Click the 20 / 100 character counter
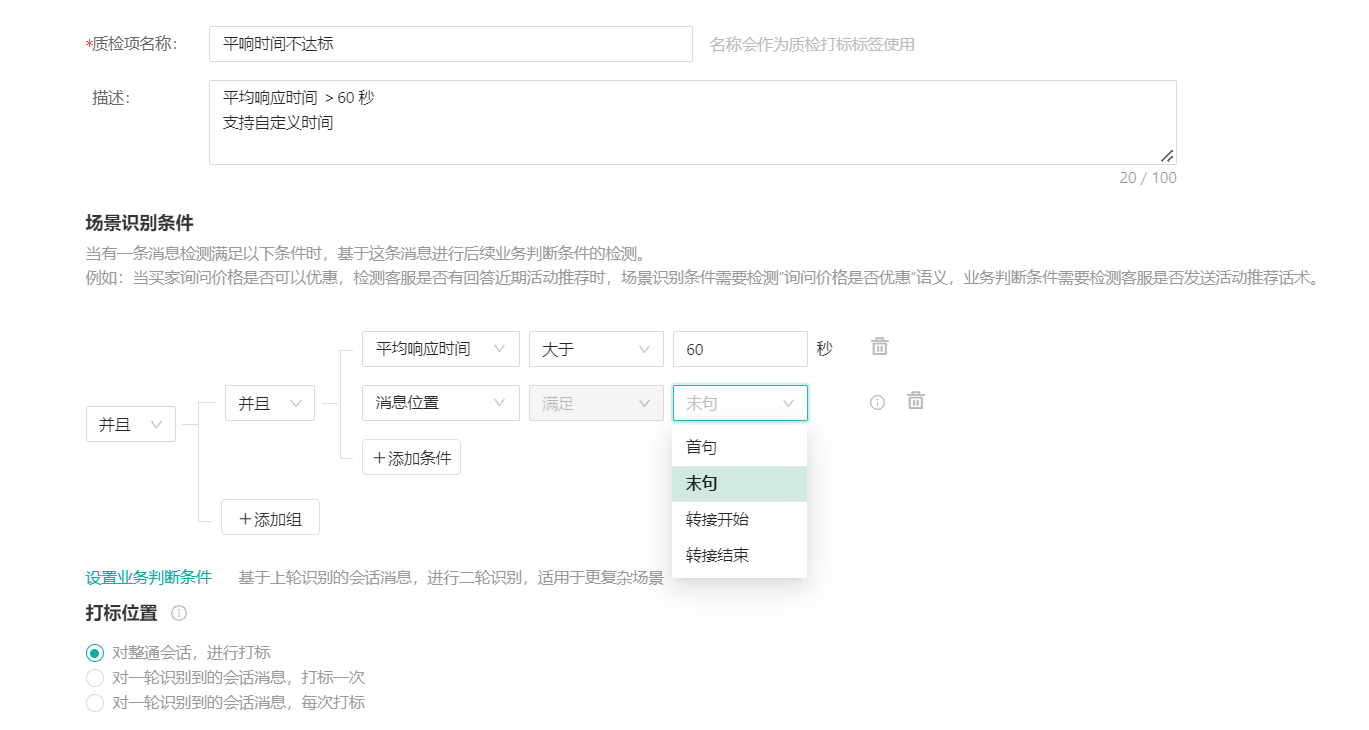The image size is (1369, 730). tap(1148, 178)
